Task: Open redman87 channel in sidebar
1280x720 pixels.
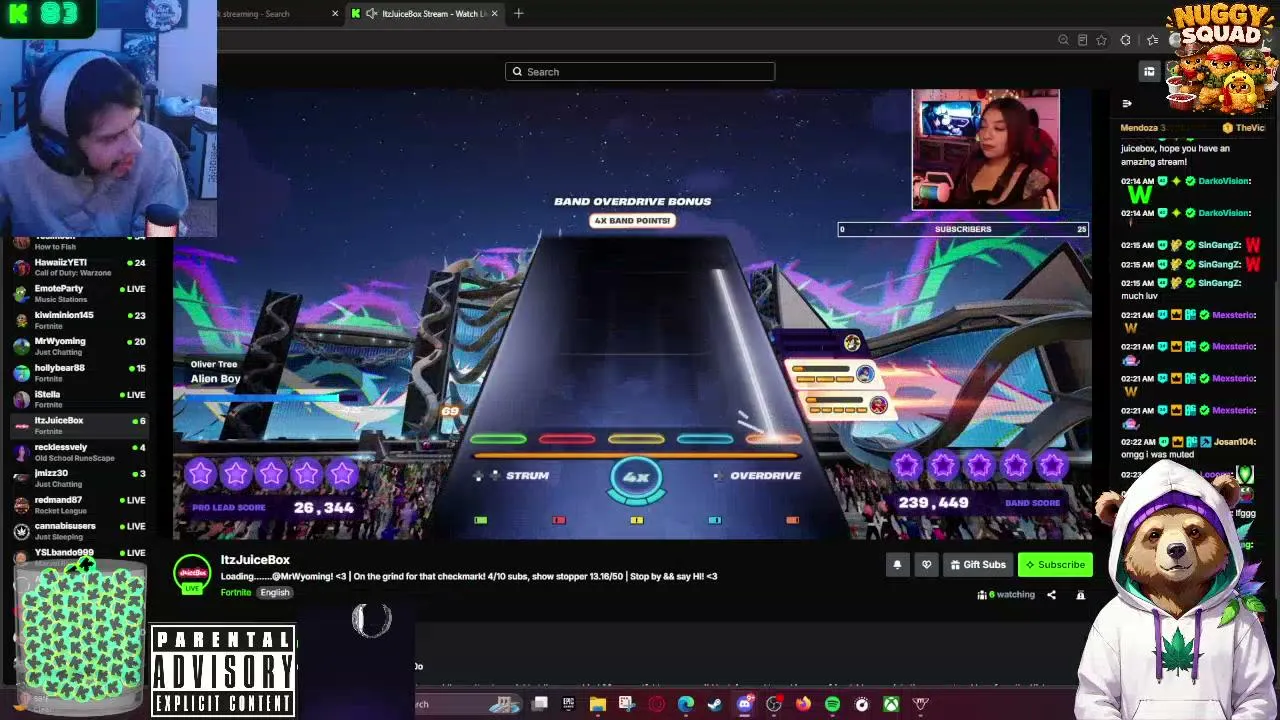Action: click(x=80, y=505)
